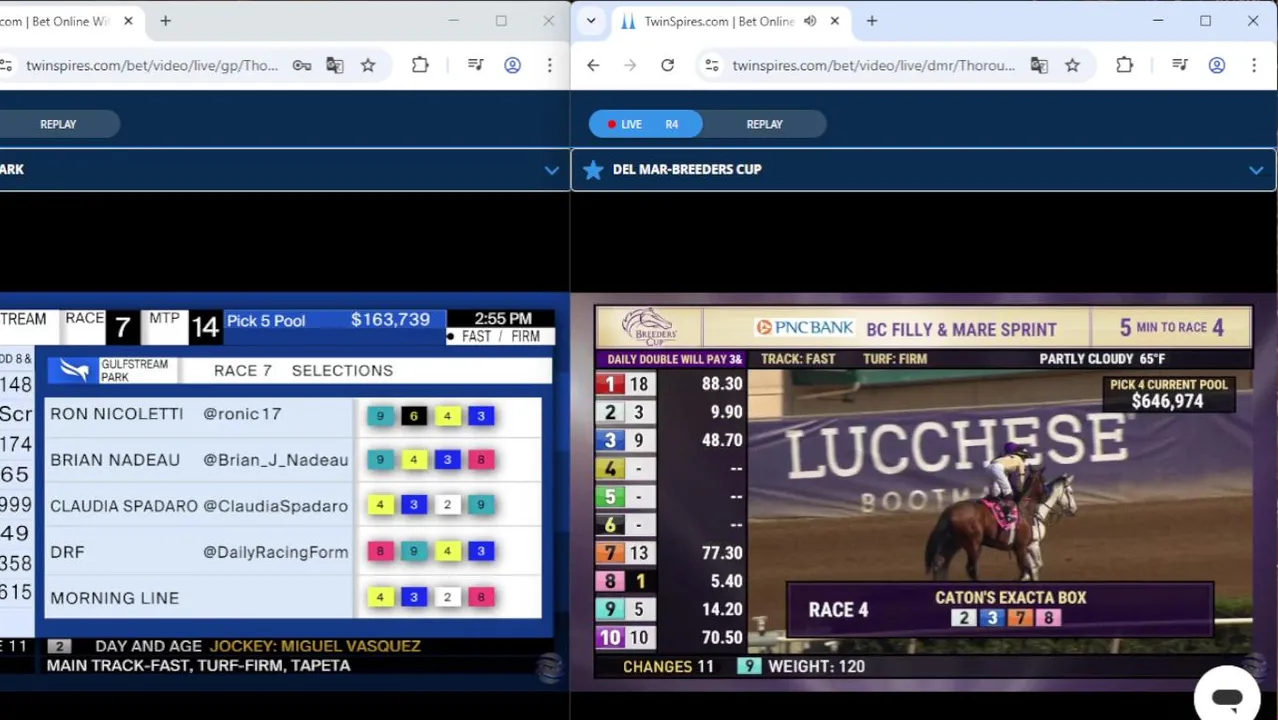Screen dimensions: 1278x720
Task: Open Chrome three-dot menu in left window
Action: click(549, 66)
